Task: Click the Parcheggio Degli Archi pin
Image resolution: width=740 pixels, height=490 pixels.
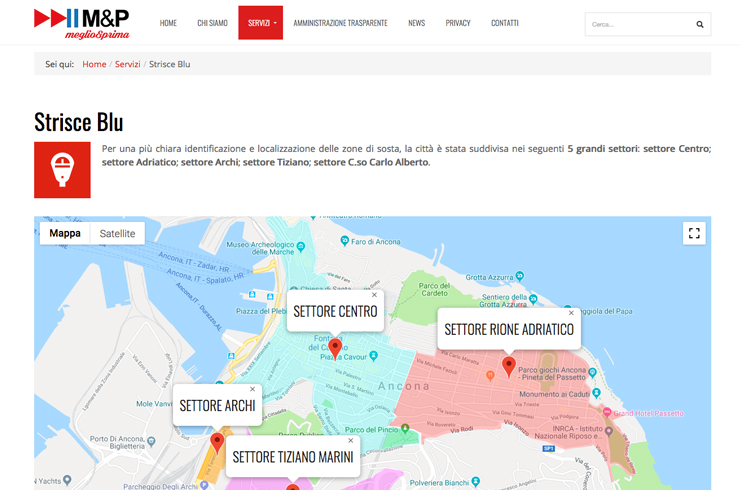Action: (x=204, y=485)
